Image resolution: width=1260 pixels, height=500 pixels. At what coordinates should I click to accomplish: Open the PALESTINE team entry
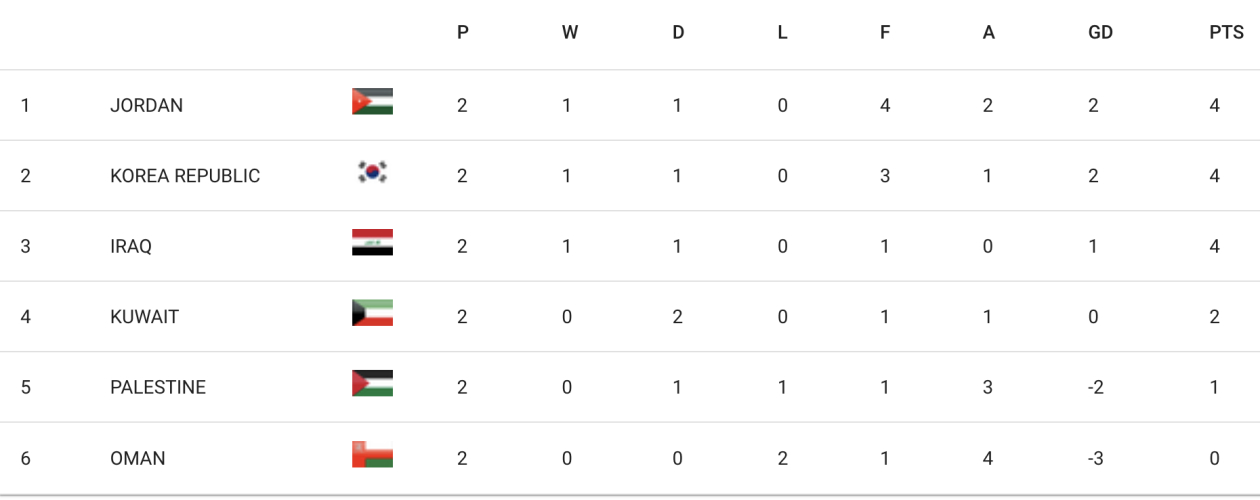158,387
